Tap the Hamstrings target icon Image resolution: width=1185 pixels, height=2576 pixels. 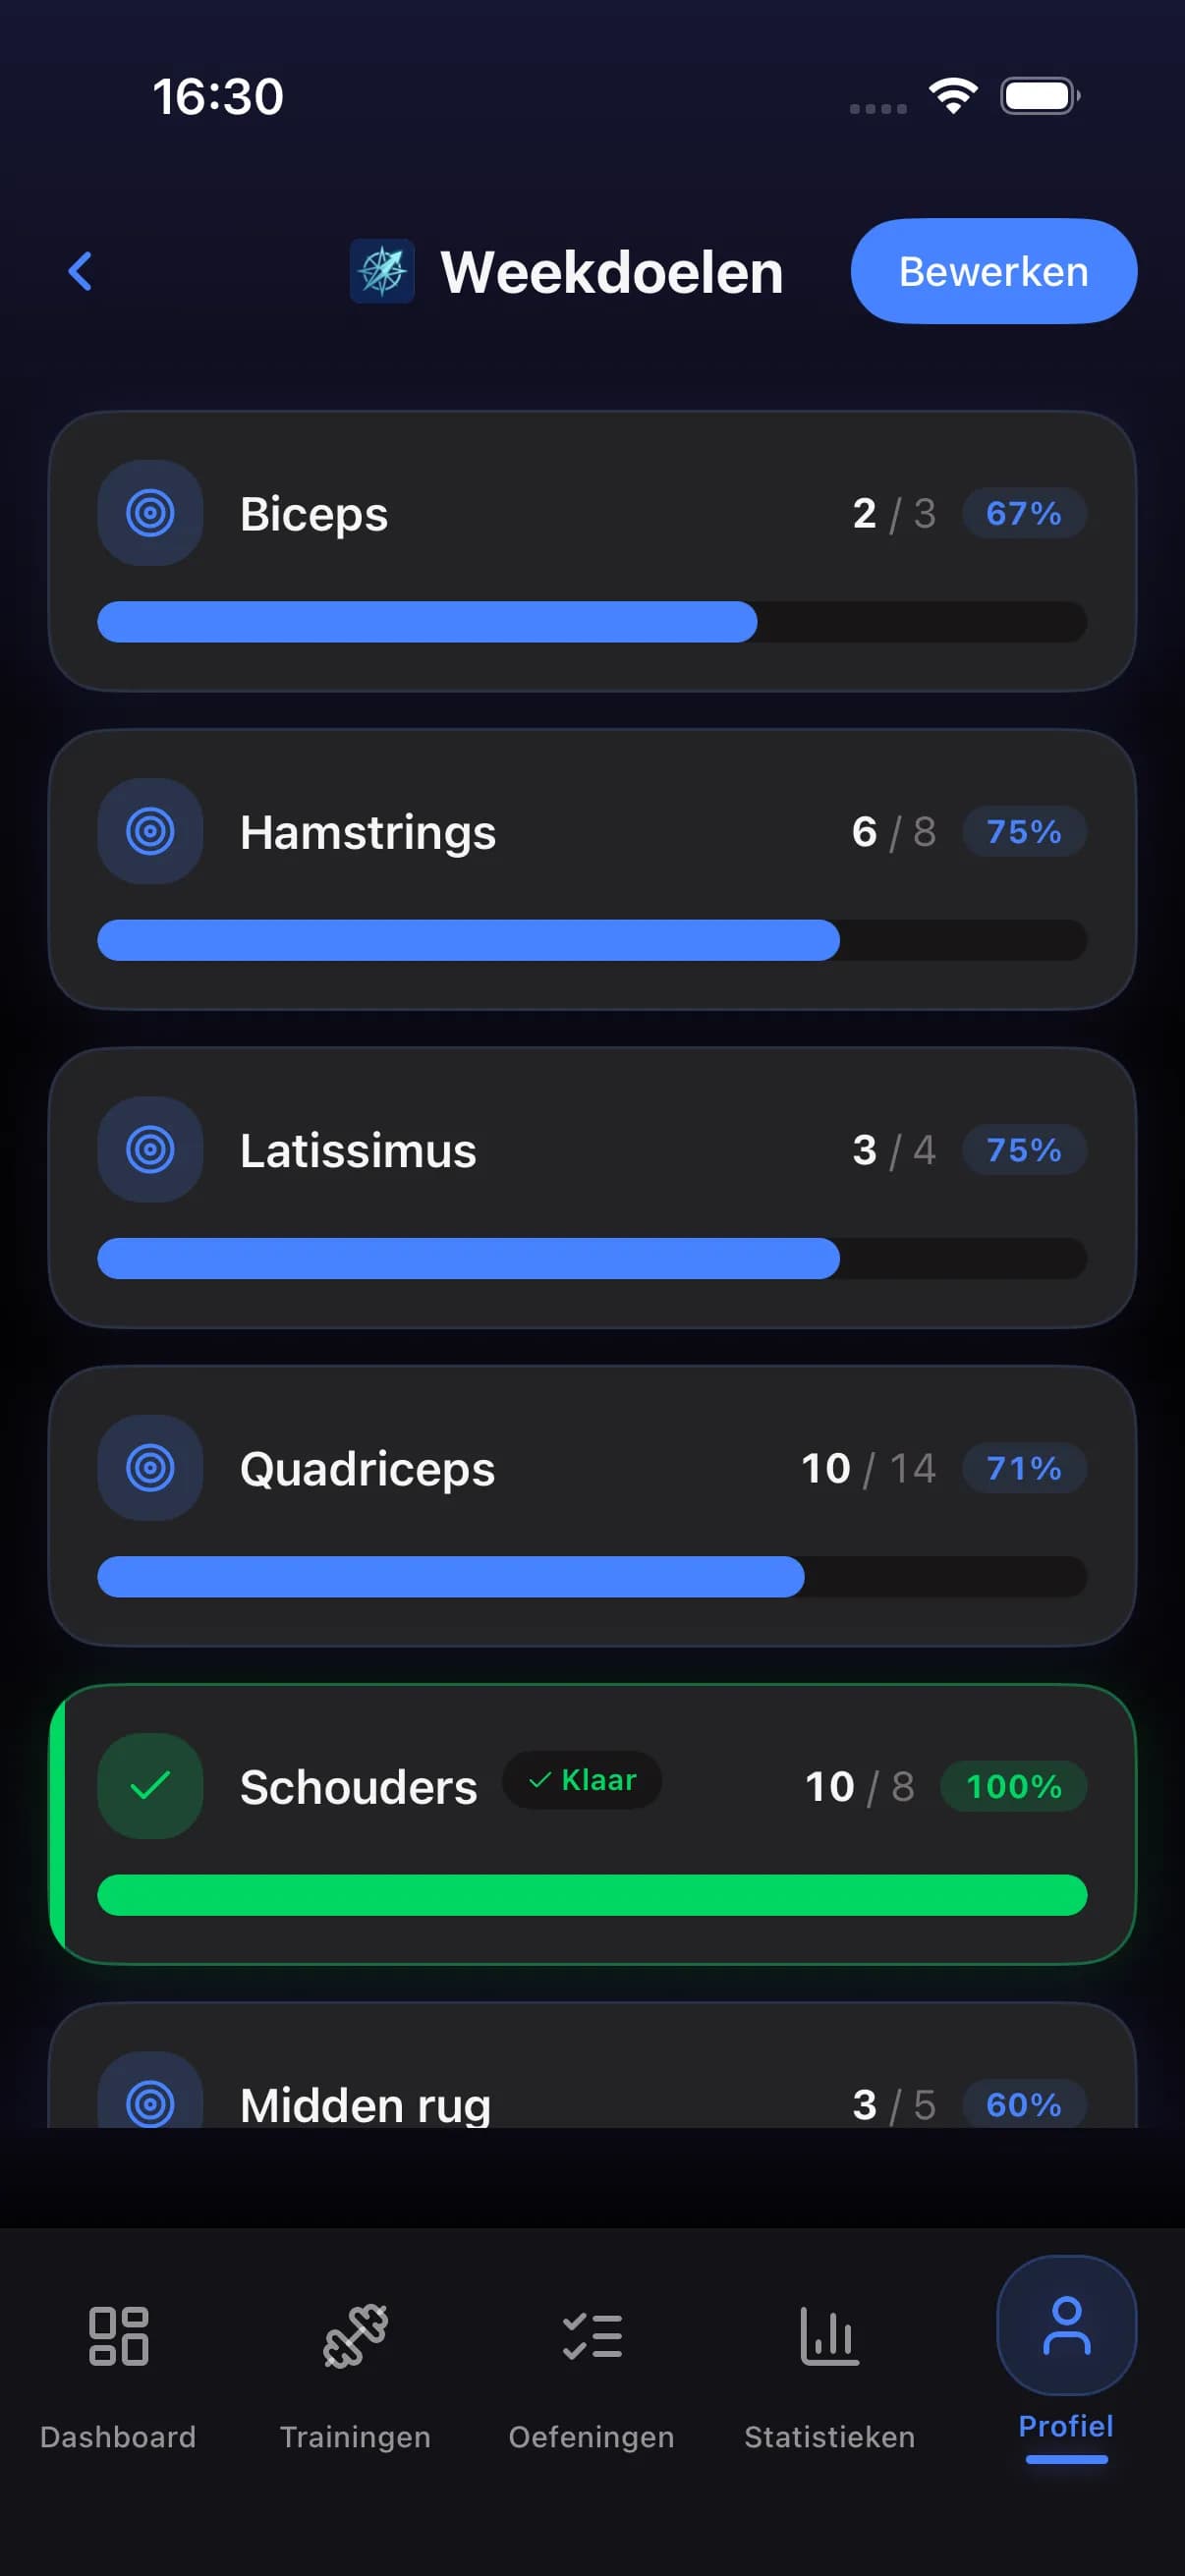click(150, 831)
